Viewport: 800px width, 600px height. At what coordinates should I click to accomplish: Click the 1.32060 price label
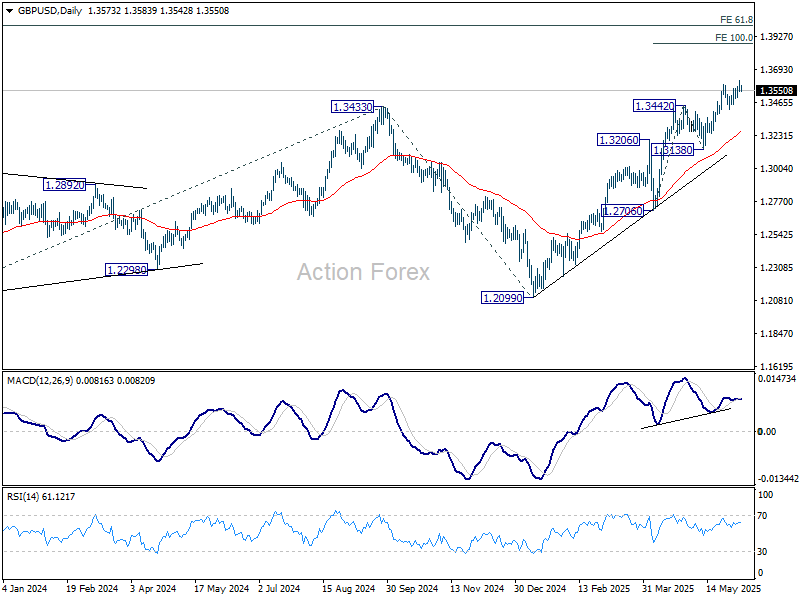point(618,140)
